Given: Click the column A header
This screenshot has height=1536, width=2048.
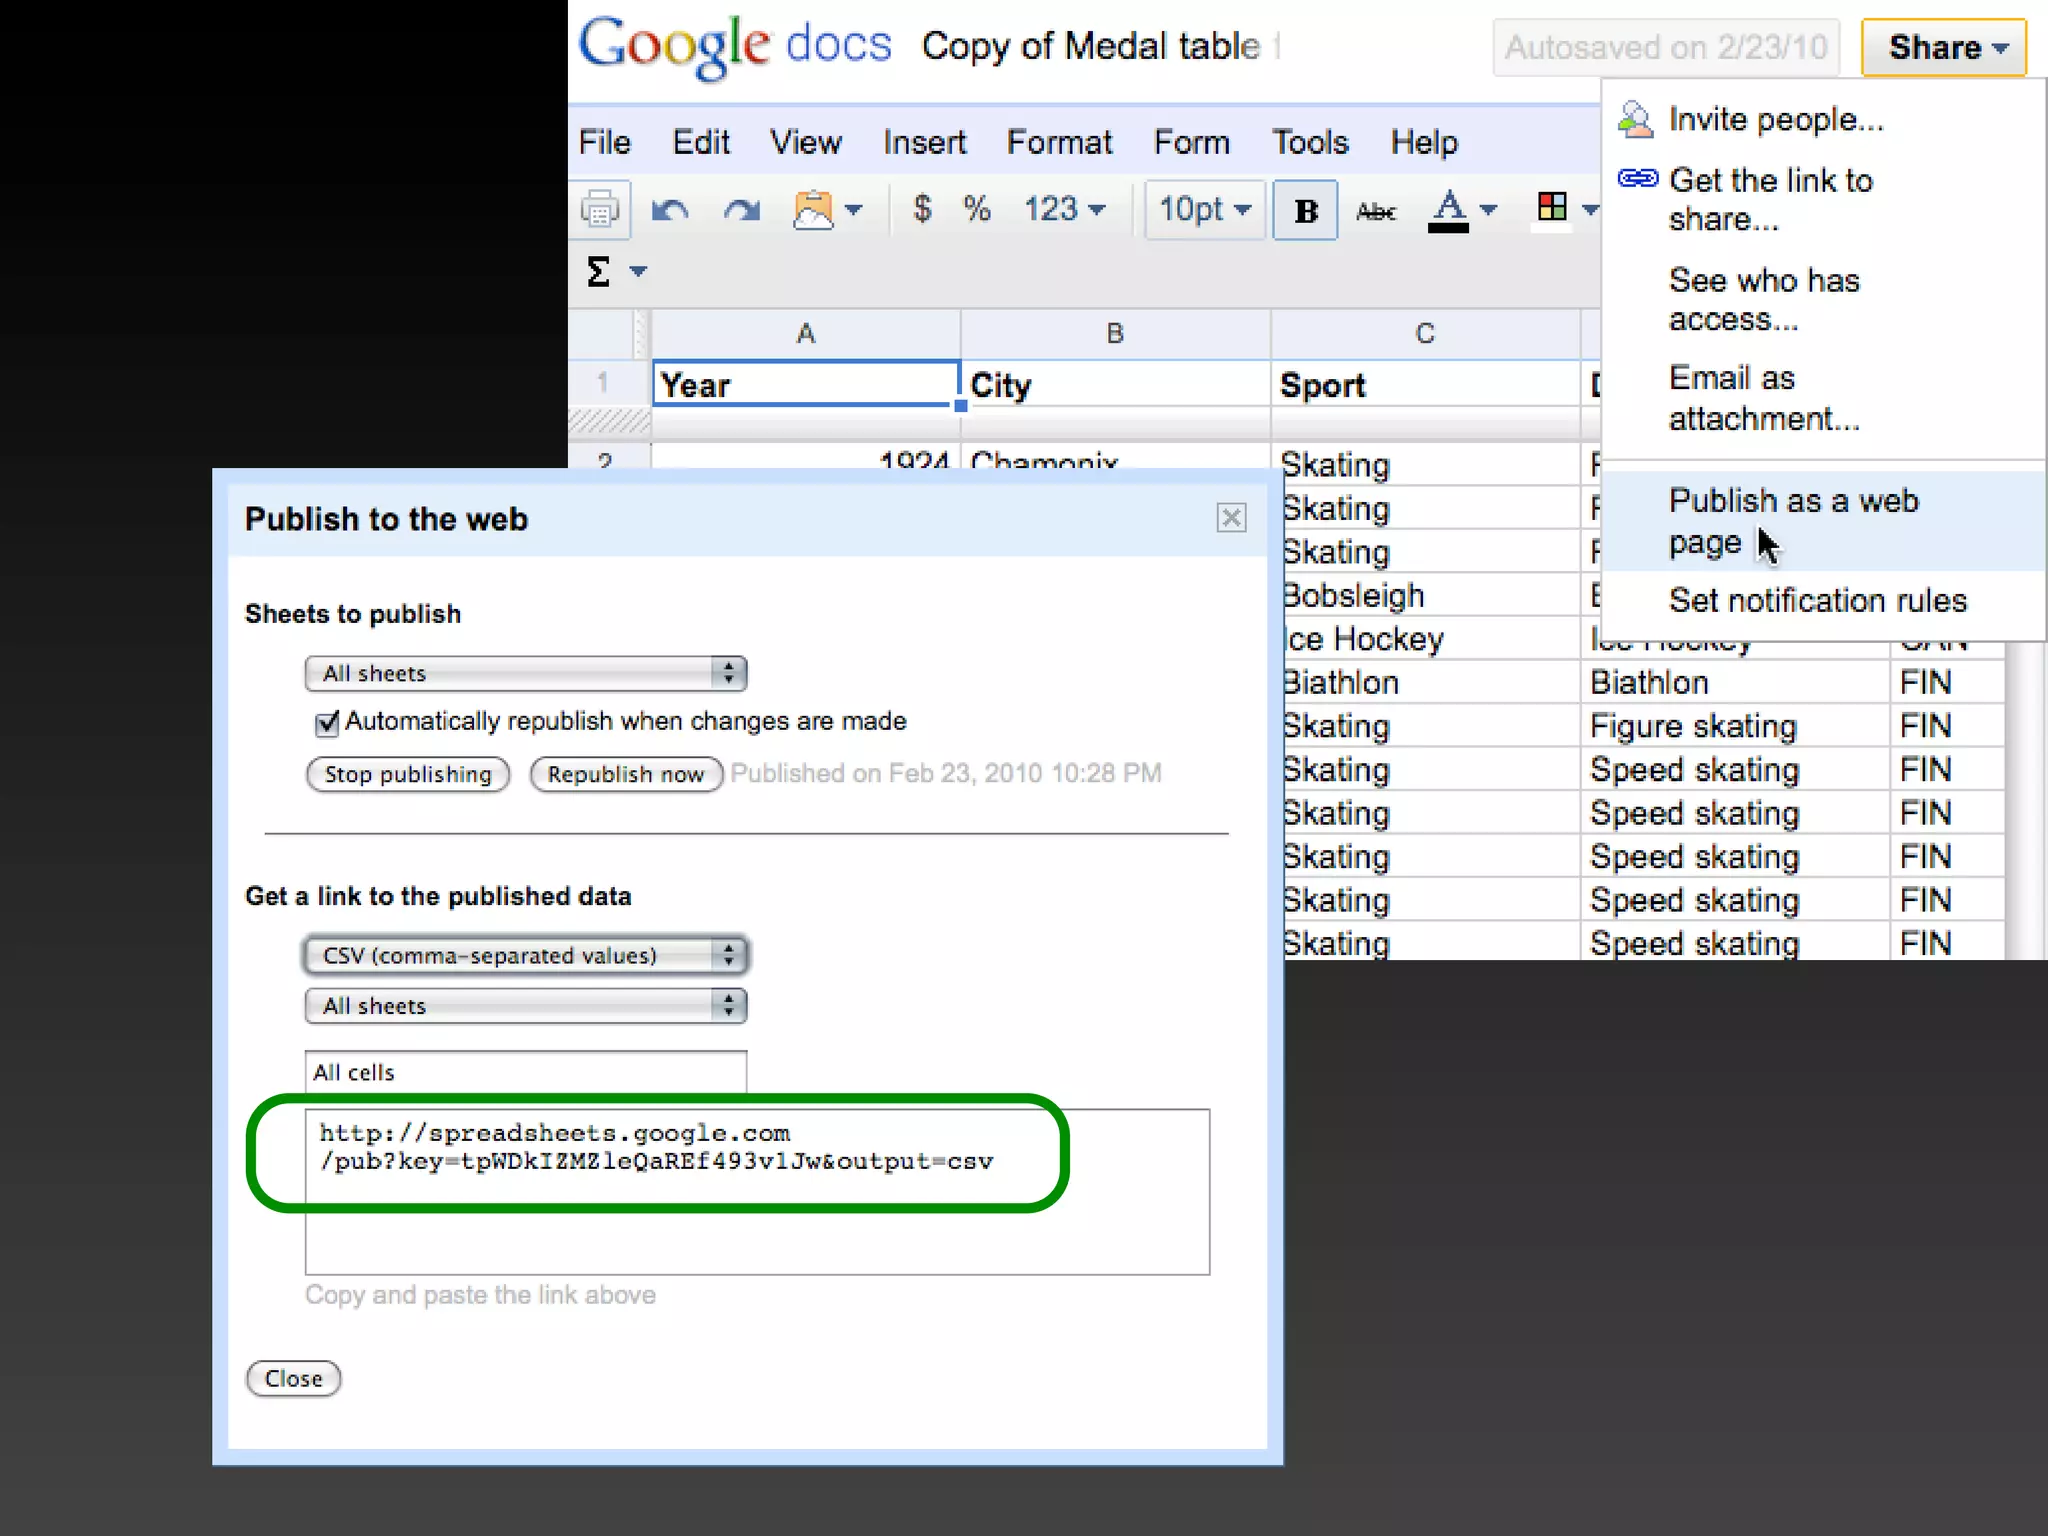Looking at the screenshot, I should 806,334.
